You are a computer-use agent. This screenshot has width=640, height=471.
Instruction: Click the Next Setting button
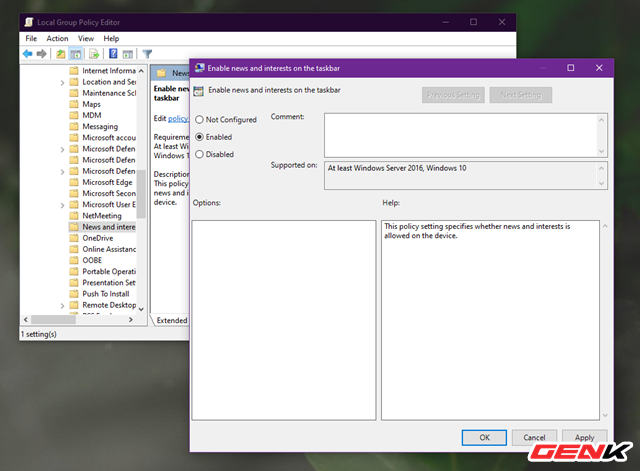pos(520,95)
